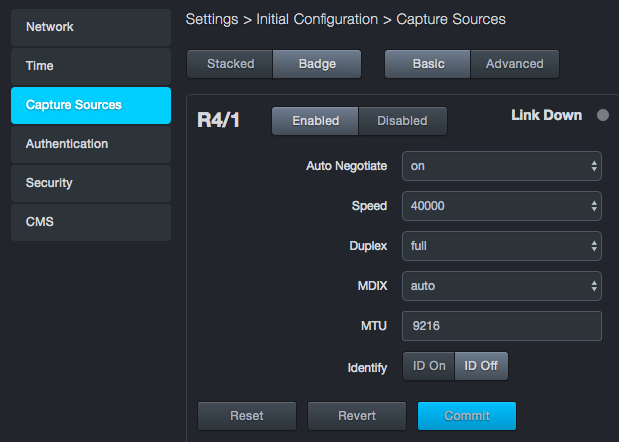Open the Network settings section
The image size is (619, 442).
pyautogui.click(x=91, y=26)
